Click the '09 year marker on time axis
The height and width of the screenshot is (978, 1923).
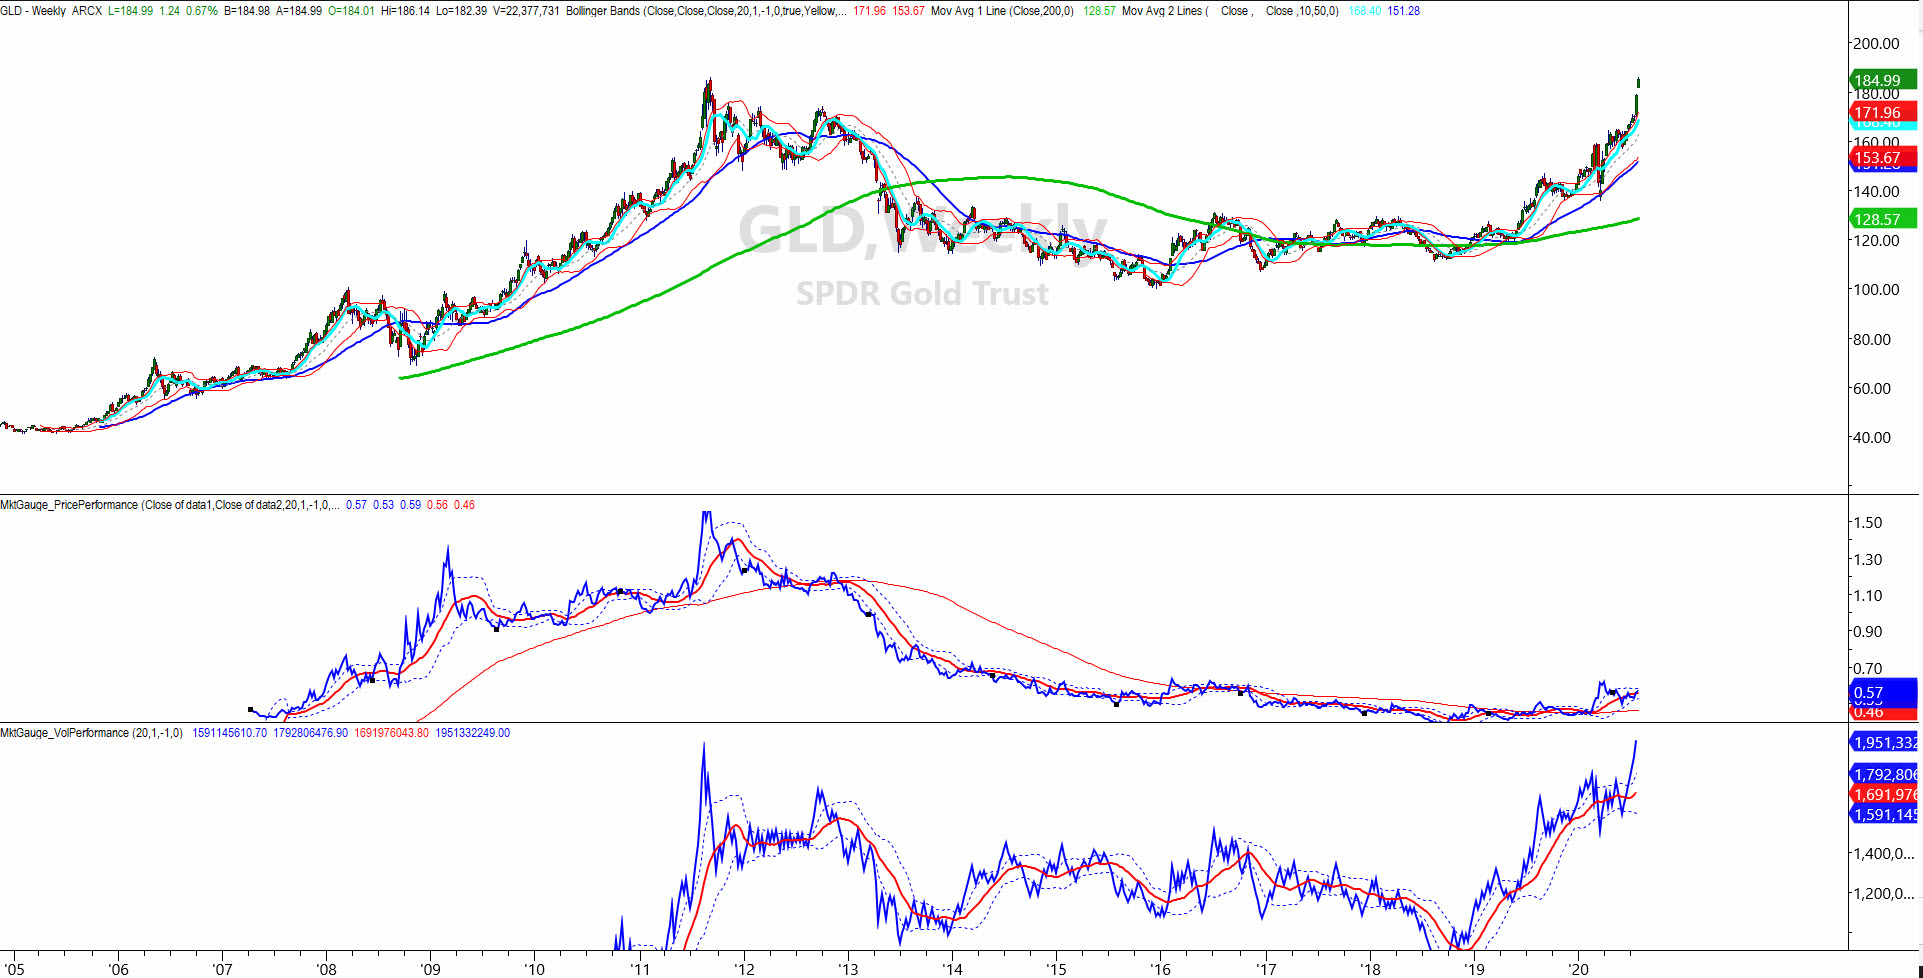(430, 968)
